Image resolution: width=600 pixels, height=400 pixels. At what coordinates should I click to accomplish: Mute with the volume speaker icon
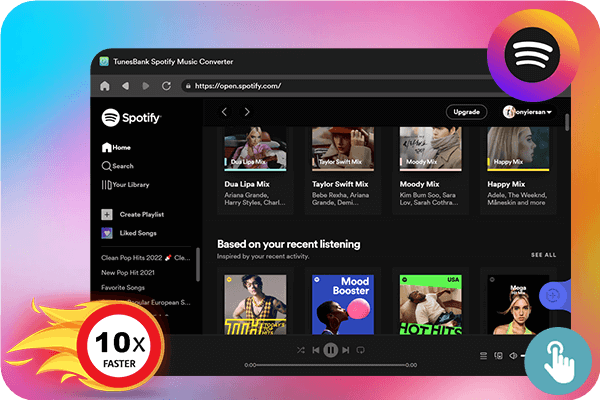coord(513,356)
